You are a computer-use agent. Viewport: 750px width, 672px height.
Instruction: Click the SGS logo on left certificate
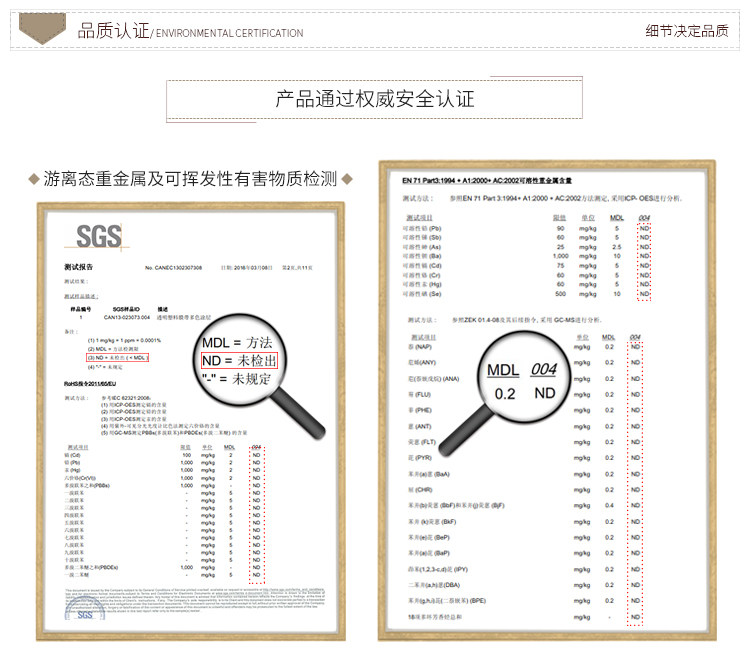tap(99, 236)
